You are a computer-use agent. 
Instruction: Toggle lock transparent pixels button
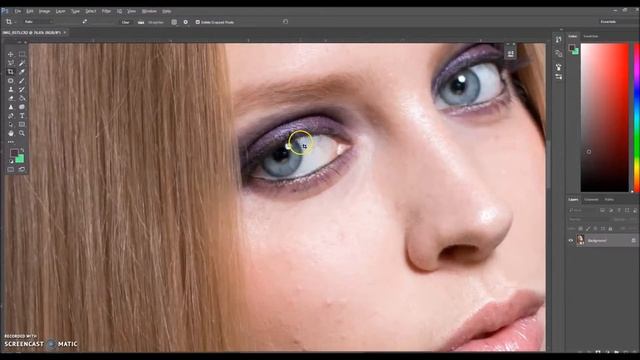580,229
